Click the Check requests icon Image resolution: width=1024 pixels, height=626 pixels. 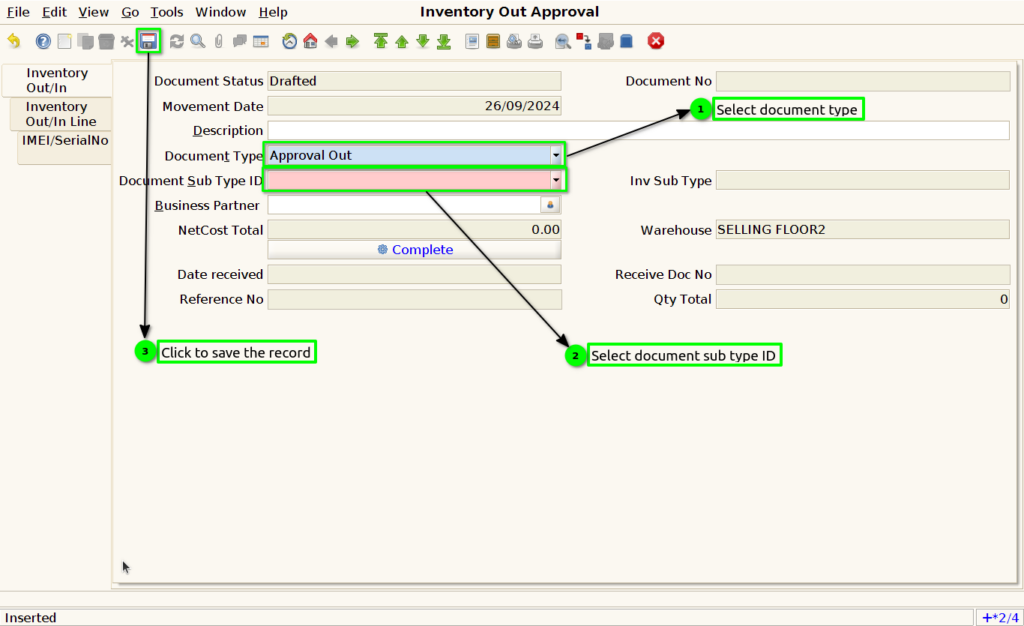605,41
